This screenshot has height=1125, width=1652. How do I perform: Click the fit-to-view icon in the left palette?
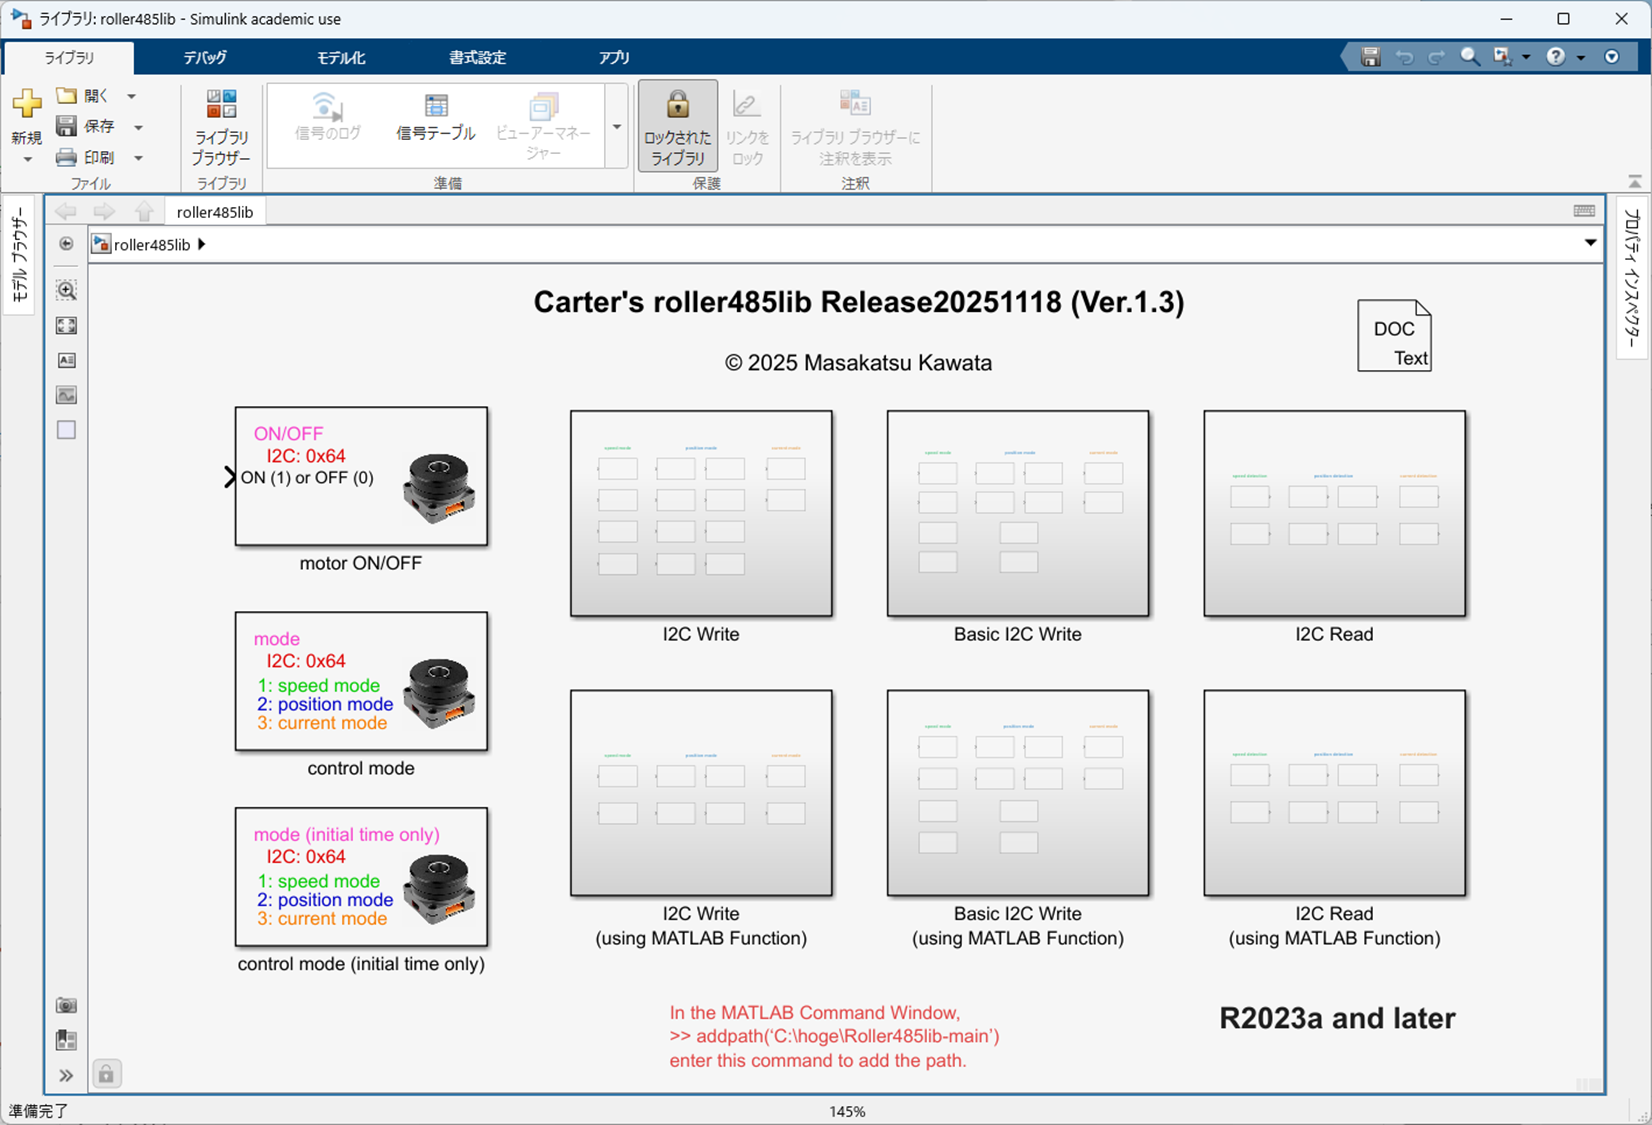pos(66,325)
